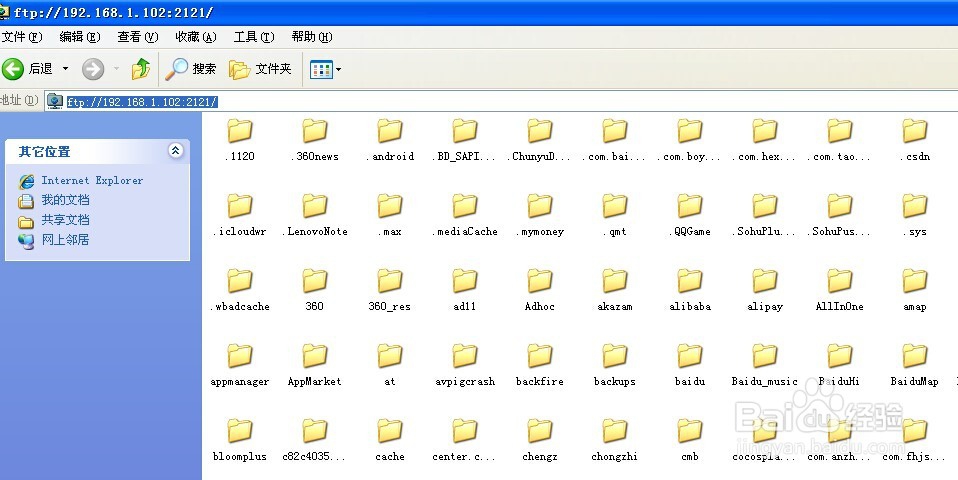
Task: Select the .mymoney folder icon
Action: coord(539,206)
